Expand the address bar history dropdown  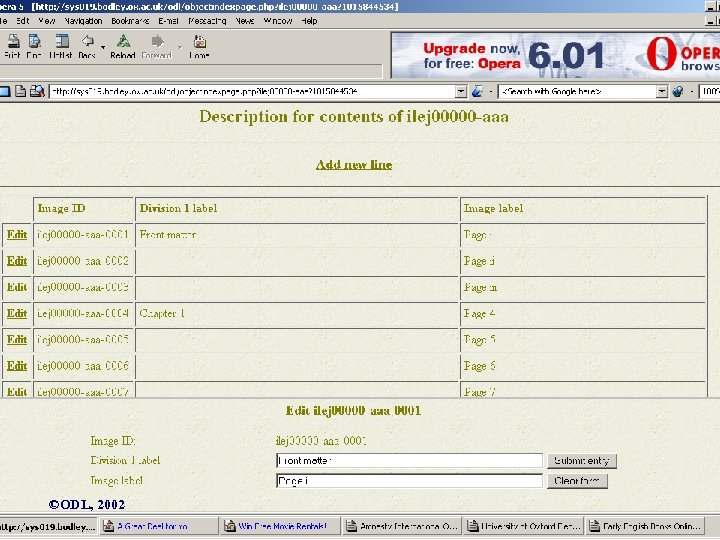tap(461, 91)
